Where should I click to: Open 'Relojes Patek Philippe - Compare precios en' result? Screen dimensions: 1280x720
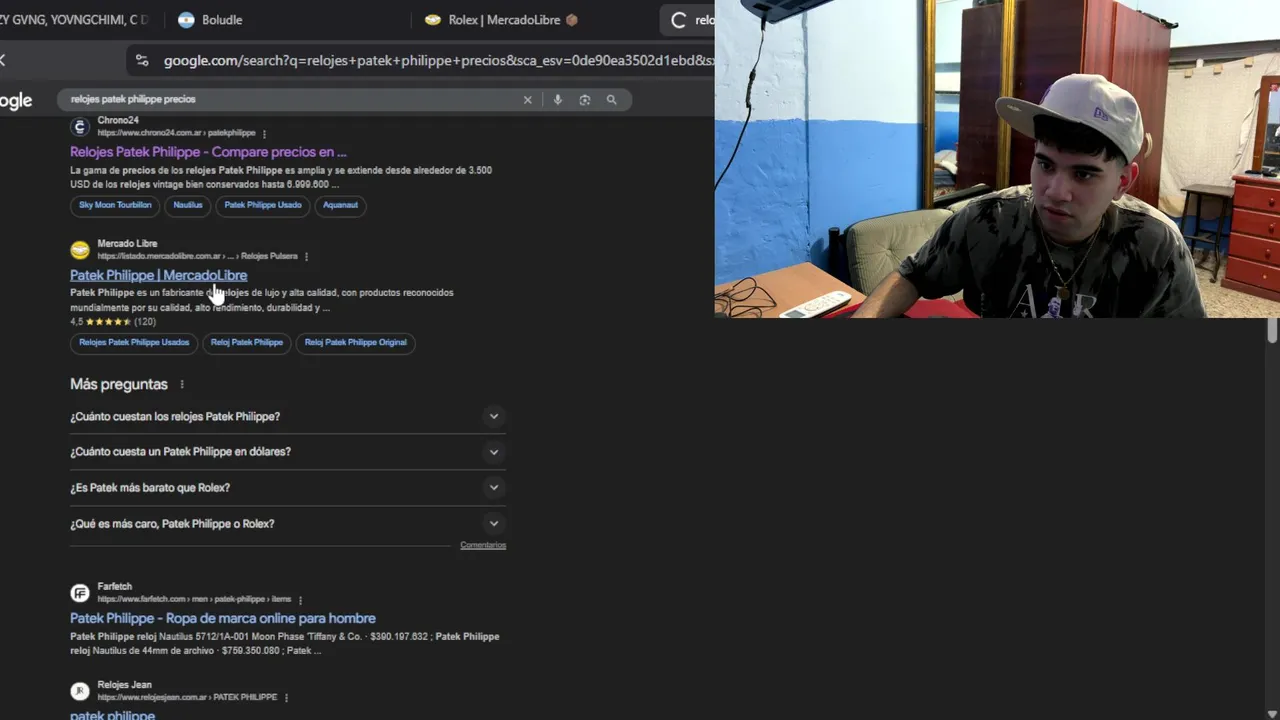point(208,152)
